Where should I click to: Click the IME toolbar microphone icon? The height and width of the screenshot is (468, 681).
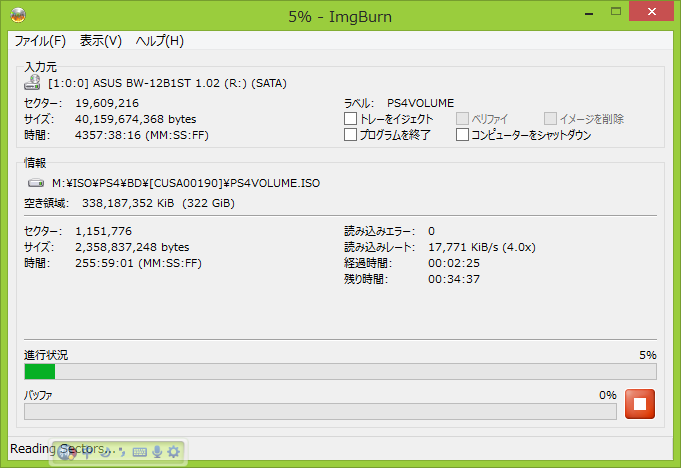[x=157, y=452]
